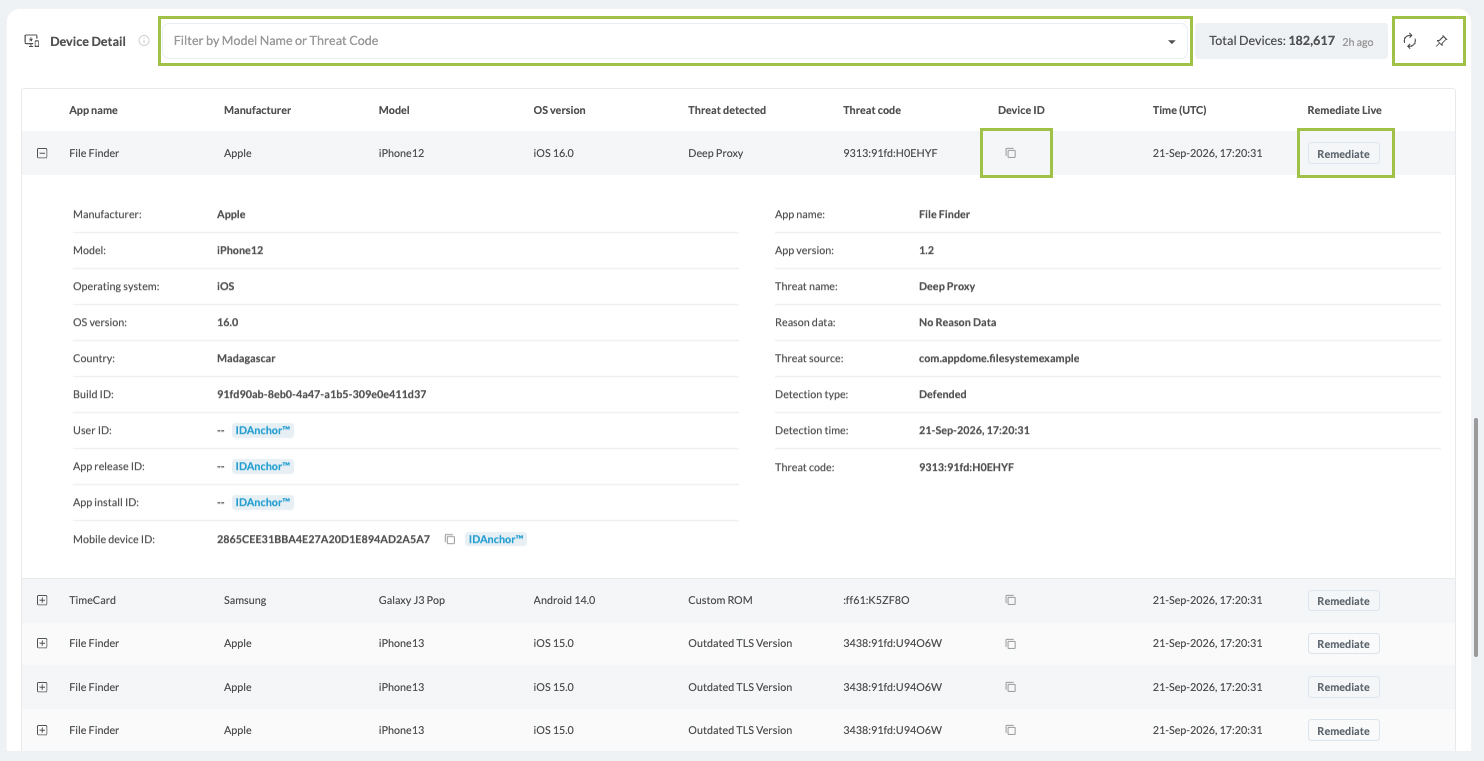Copy the Mobile device ID value
Image resolution: width=1484 pixels, height=761 pixels.
pyautogui.click(x=450, y=539)
